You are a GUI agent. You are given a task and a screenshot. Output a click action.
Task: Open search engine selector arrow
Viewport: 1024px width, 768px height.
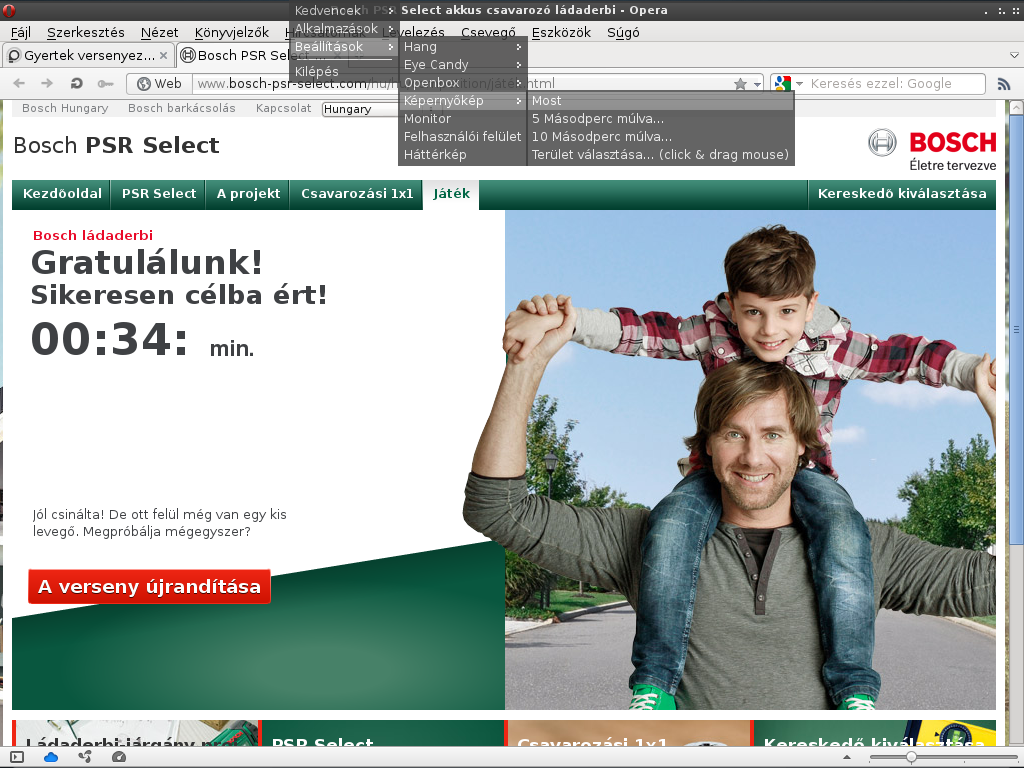coord(799,84)
